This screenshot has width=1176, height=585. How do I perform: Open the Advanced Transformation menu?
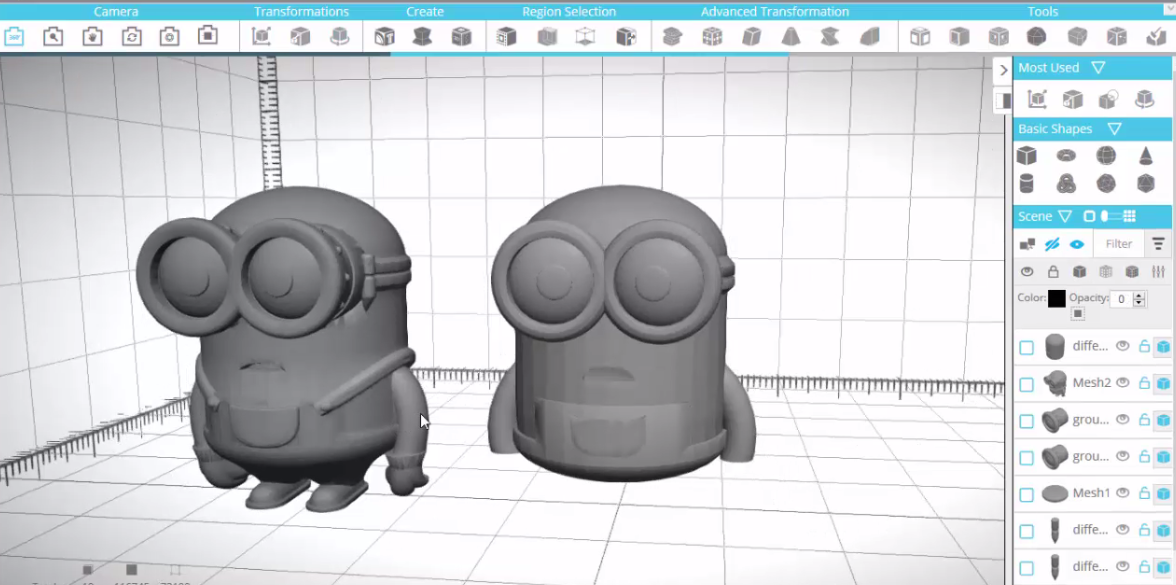775,11
